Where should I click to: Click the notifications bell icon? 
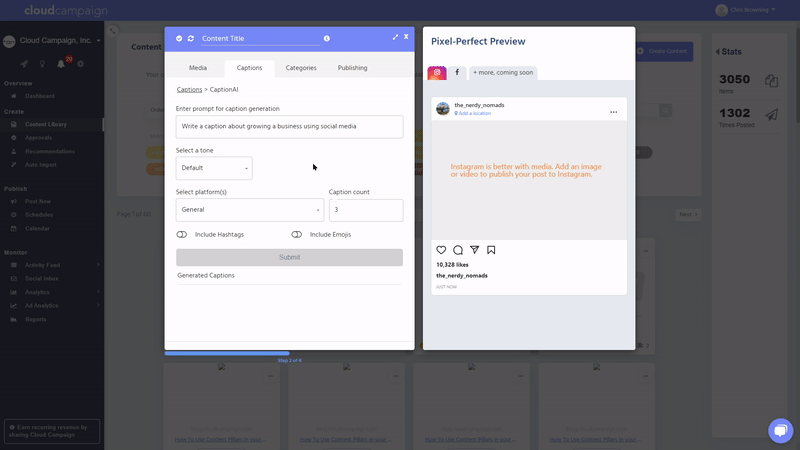point(61,64)
